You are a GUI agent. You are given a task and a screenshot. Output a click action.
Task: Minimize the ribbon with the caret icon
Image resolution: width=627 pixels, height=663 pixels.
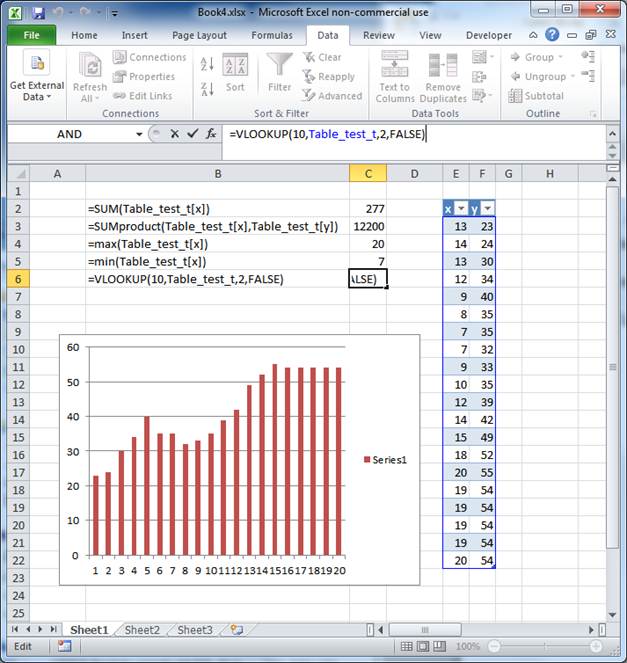[533, 35]
